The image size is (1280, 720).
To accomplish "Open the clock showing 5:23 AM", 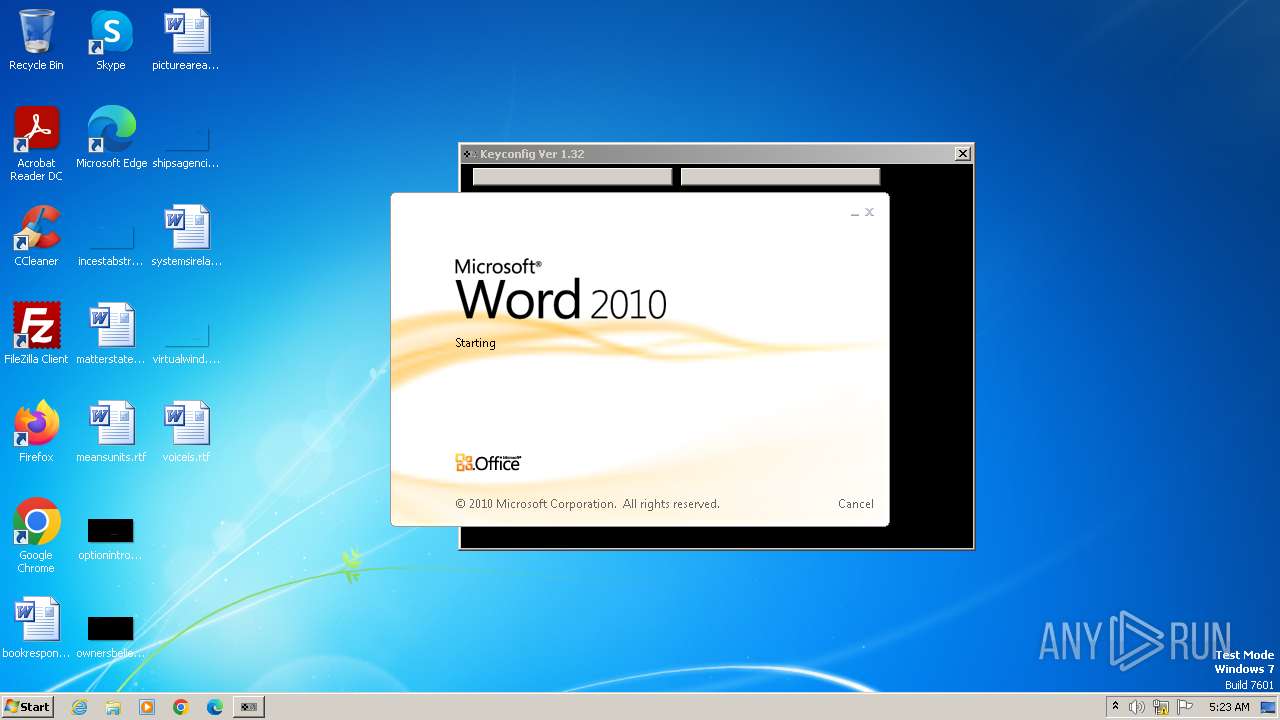I will [x=1229, y=707].
